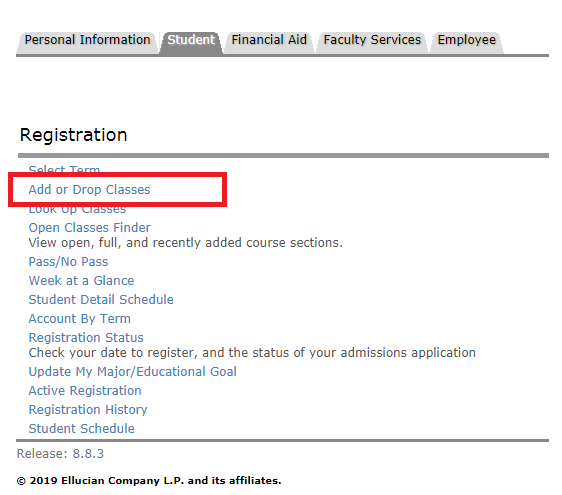
Task: Click the Active Registration link
Action: pos(85,391)
